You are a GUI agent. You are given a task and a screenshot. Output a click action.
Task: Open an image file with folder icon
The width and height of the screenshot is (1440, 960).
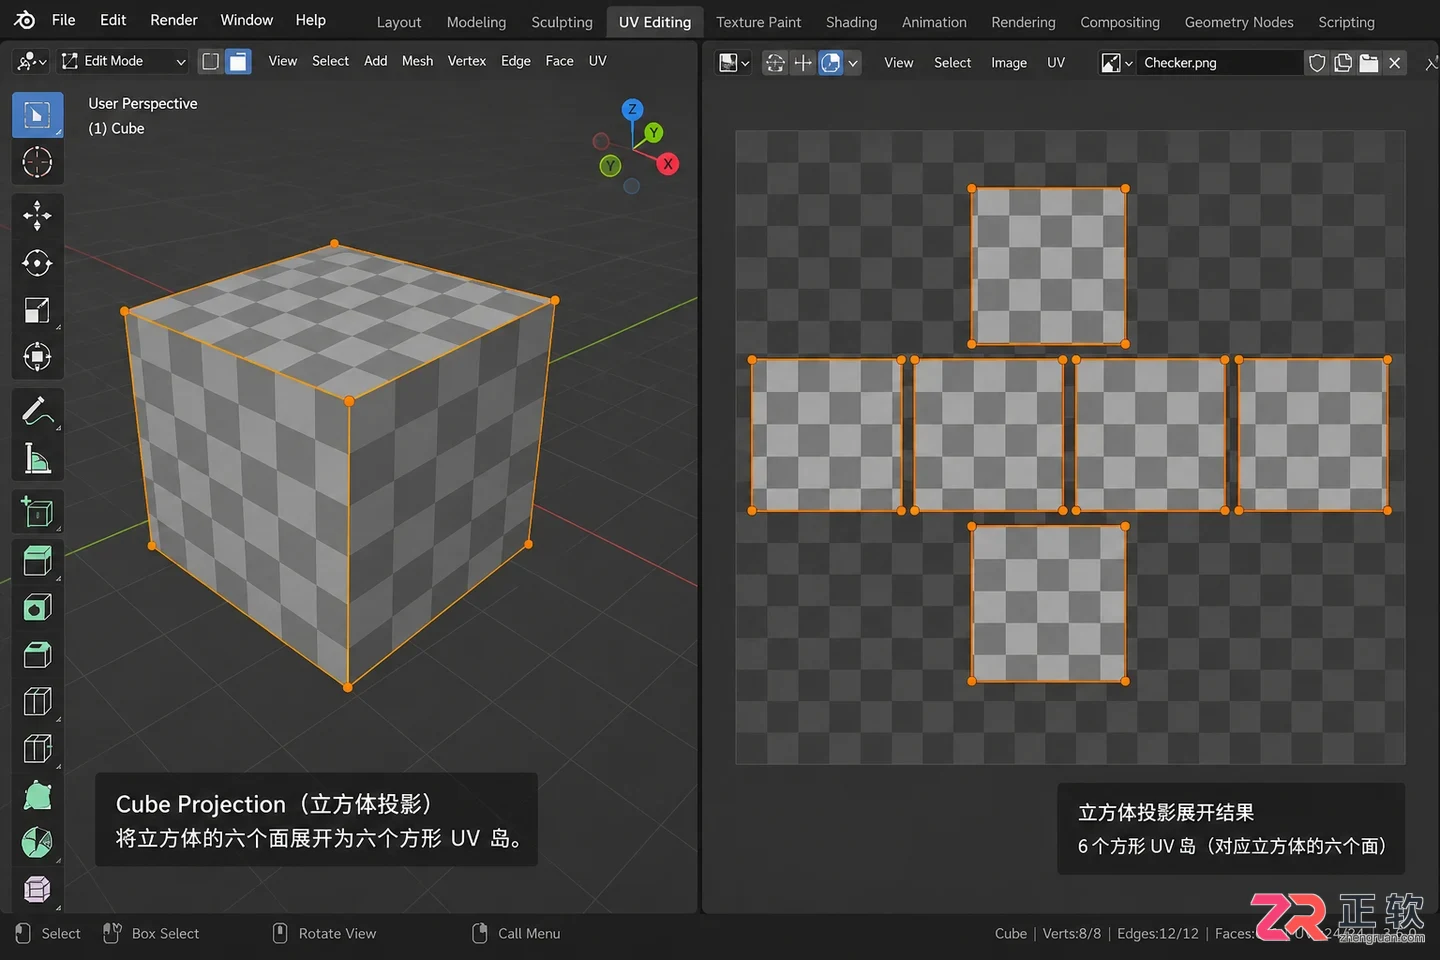1369,63
